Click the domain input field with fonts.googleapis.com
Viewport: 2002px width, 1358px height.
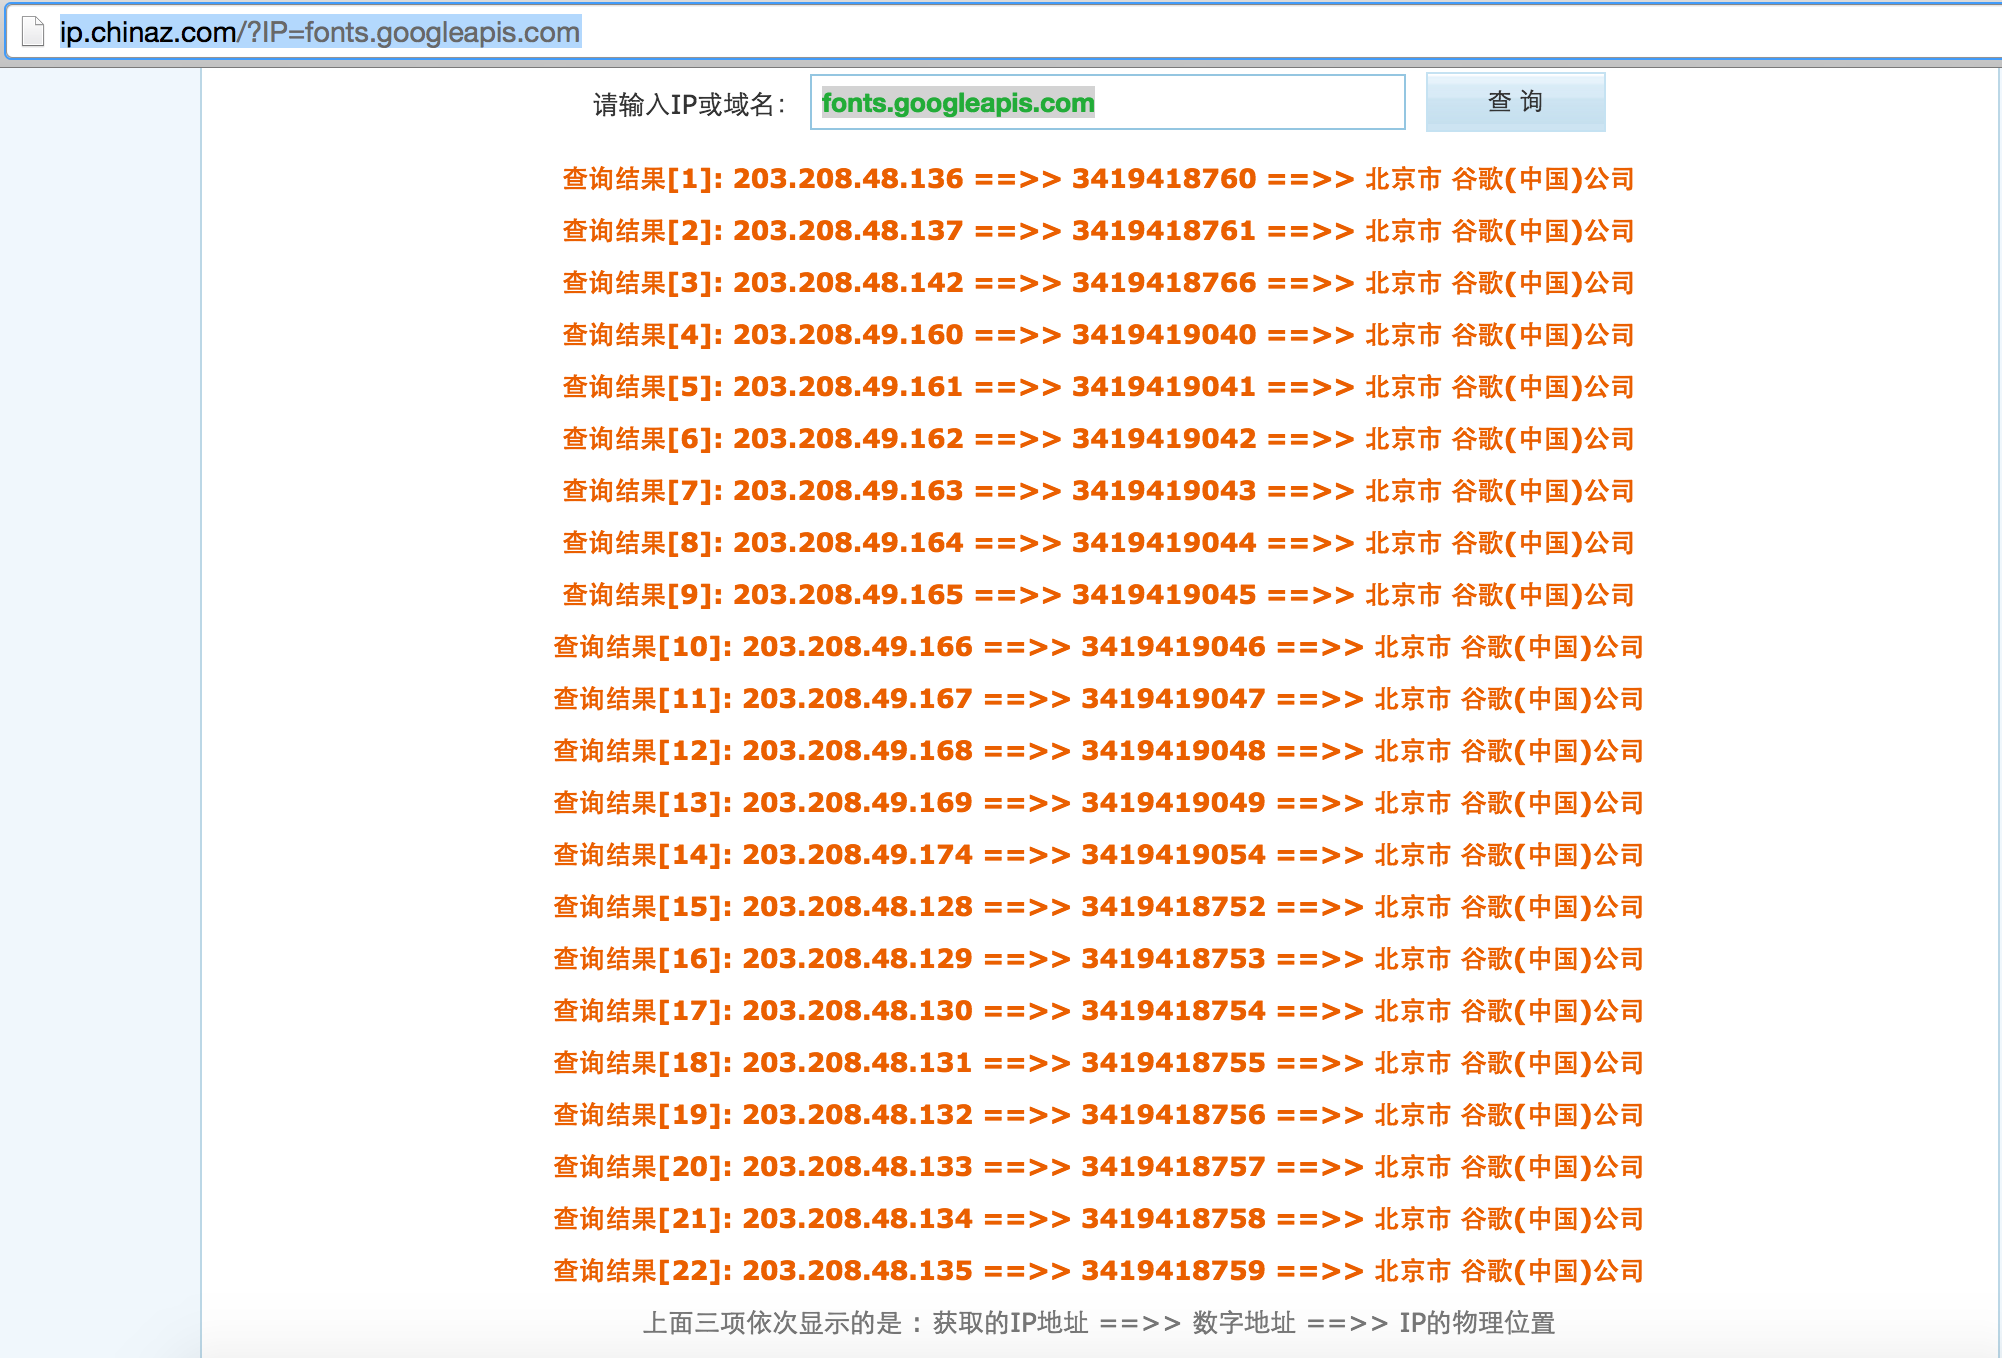[1107, 102]
